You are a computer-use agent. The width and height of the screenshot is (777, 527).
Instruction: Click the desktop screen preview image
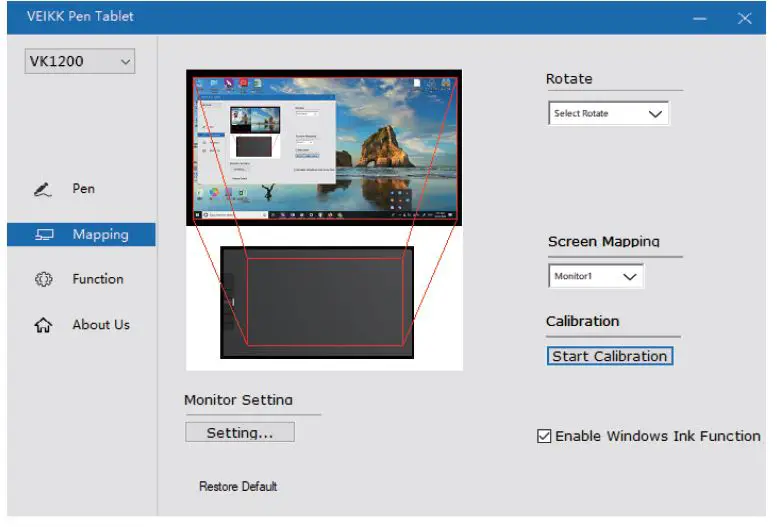[x=324, y=148]
